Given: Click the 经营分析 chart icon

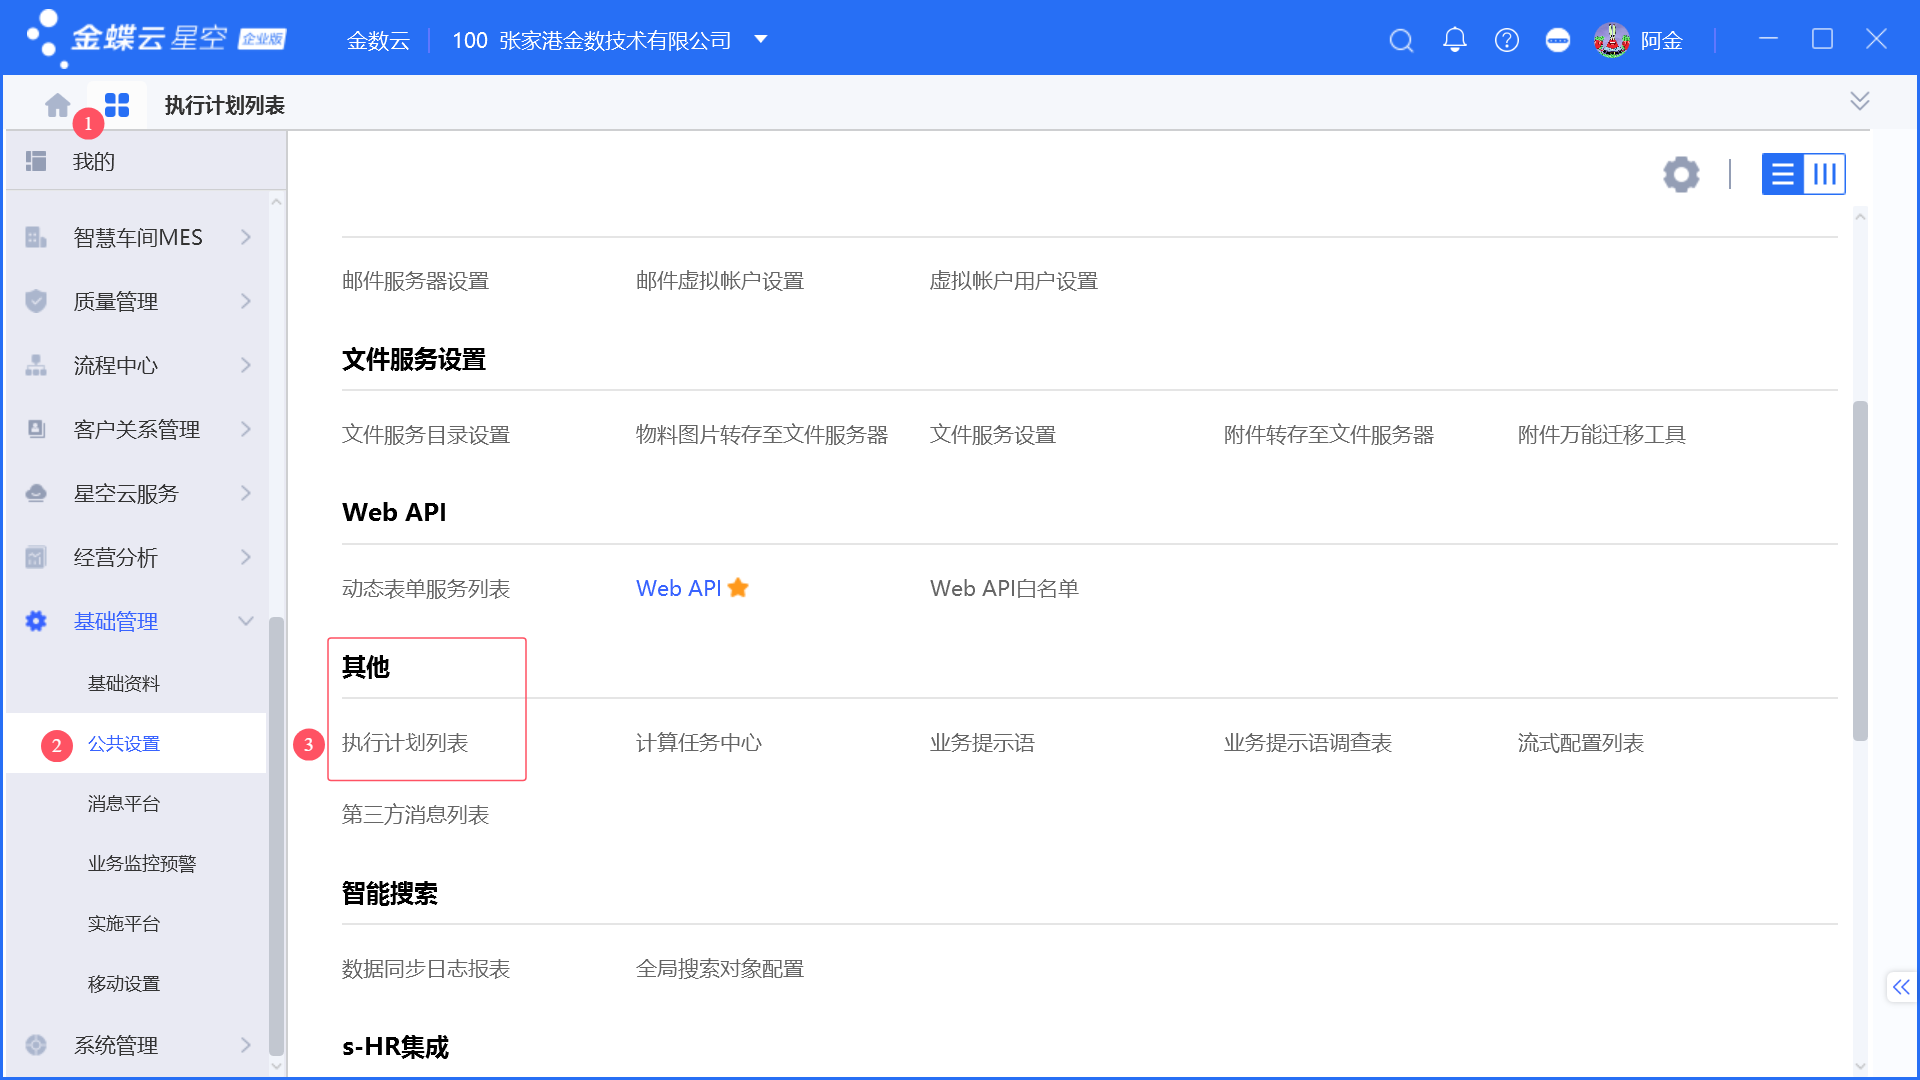Looking at the screenshot, I should pyautogui.click(x=36, y=557).
